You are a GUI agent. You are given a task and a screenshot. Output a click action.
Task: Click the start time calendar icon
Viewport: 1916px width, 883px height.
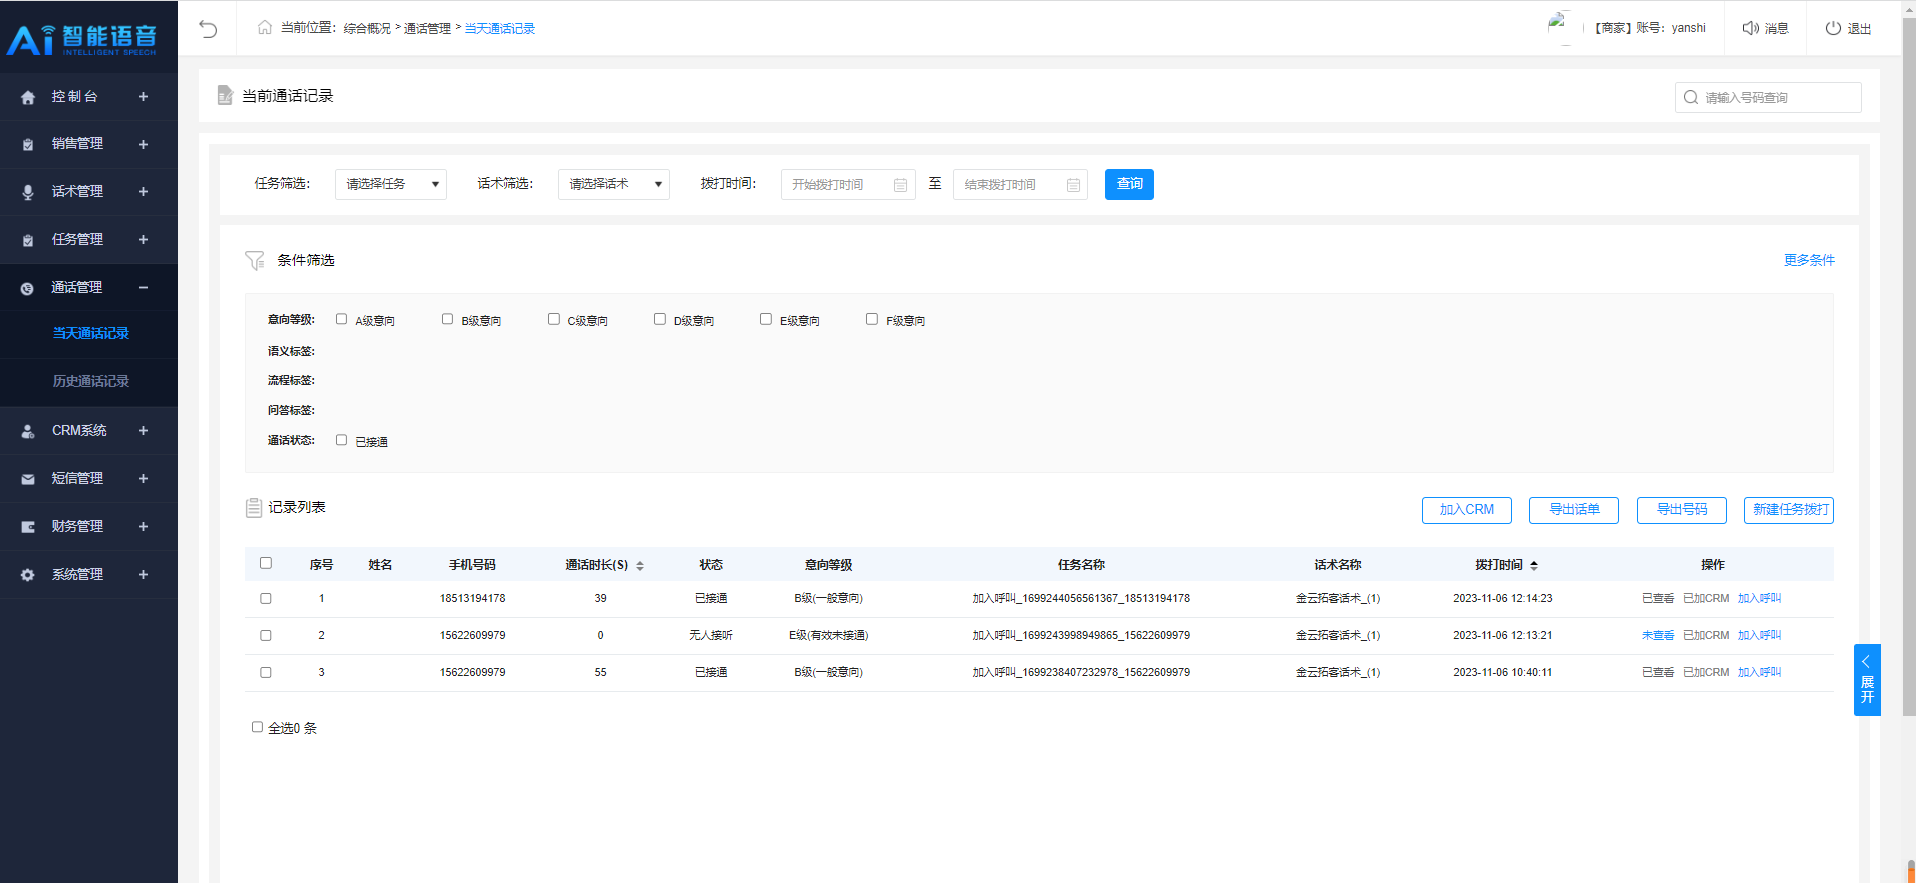click(x=900, y=185)
